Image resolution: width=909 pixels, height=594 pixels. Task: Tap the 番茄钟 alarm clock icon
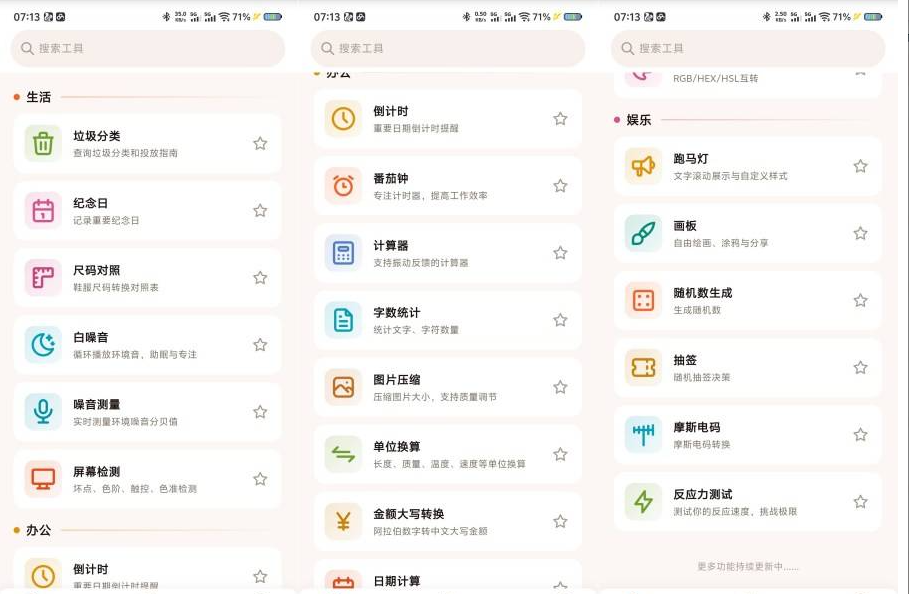[x=343, y=186]
